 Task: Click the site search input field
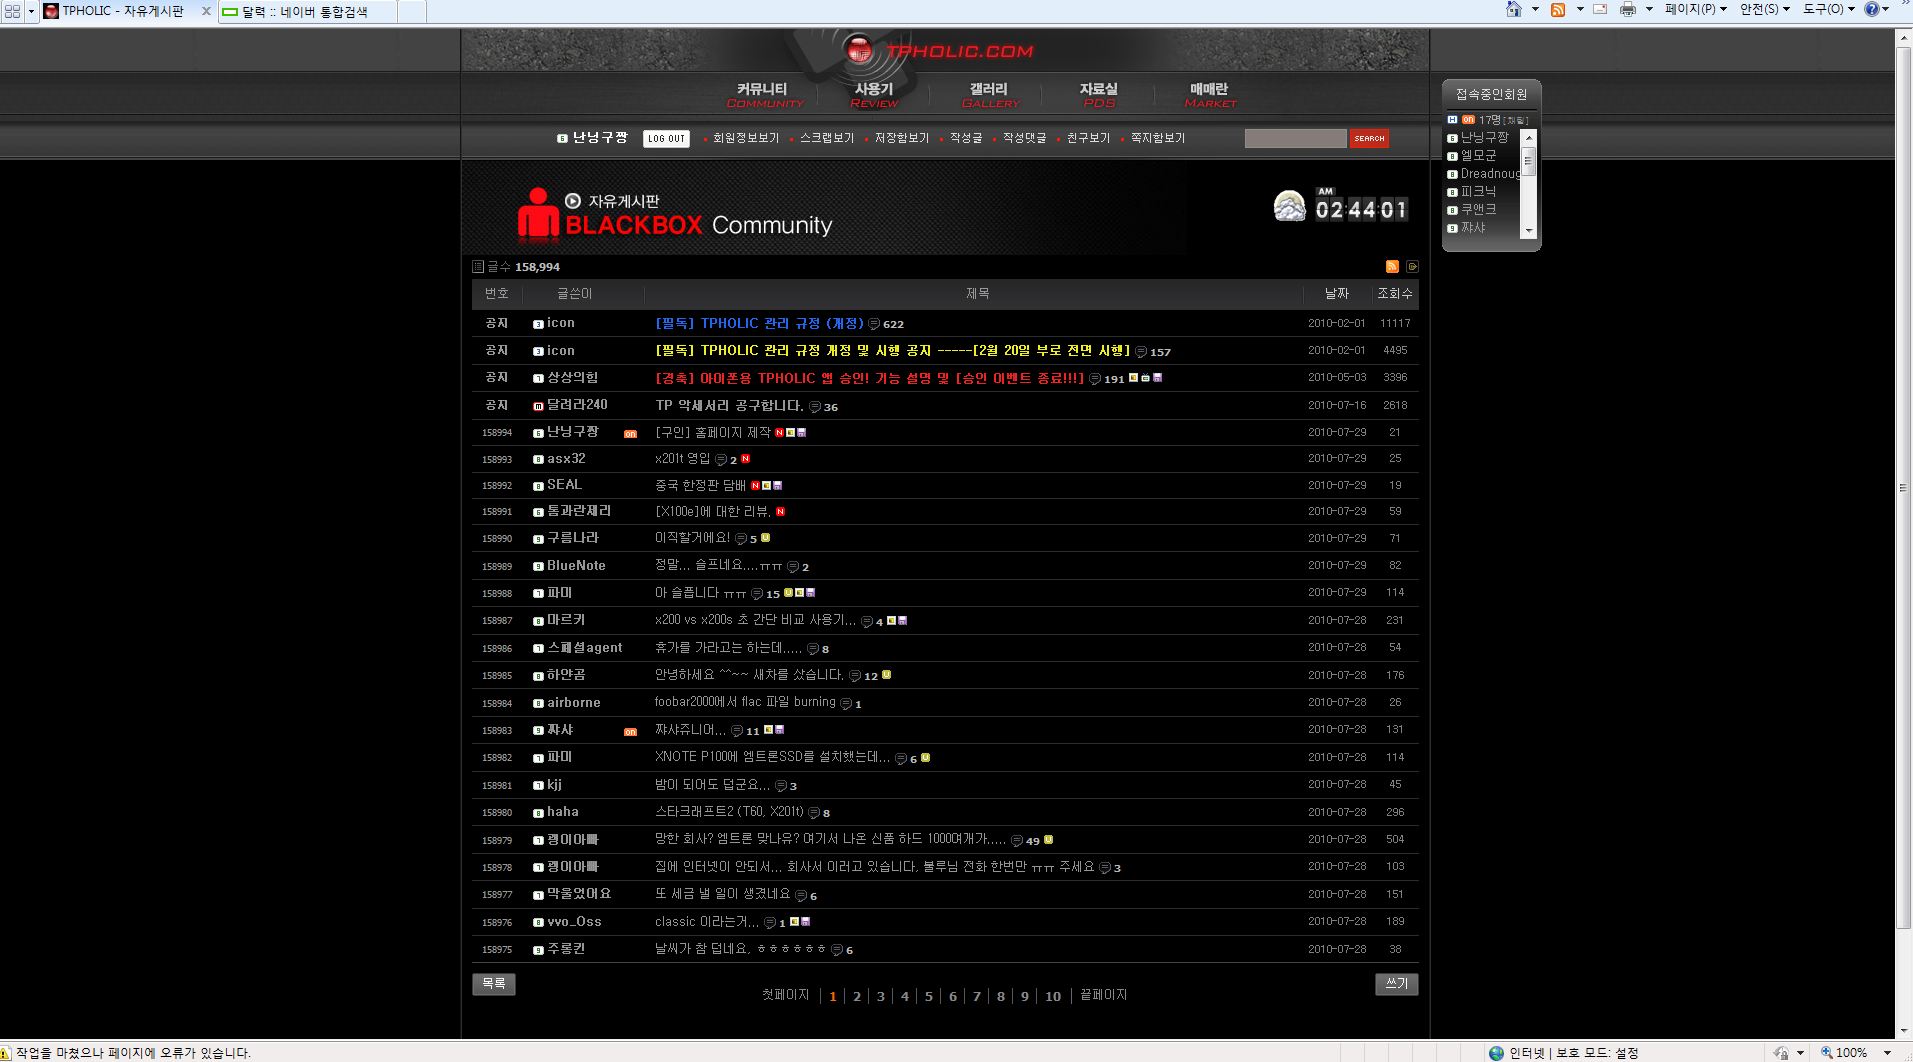1295,139
